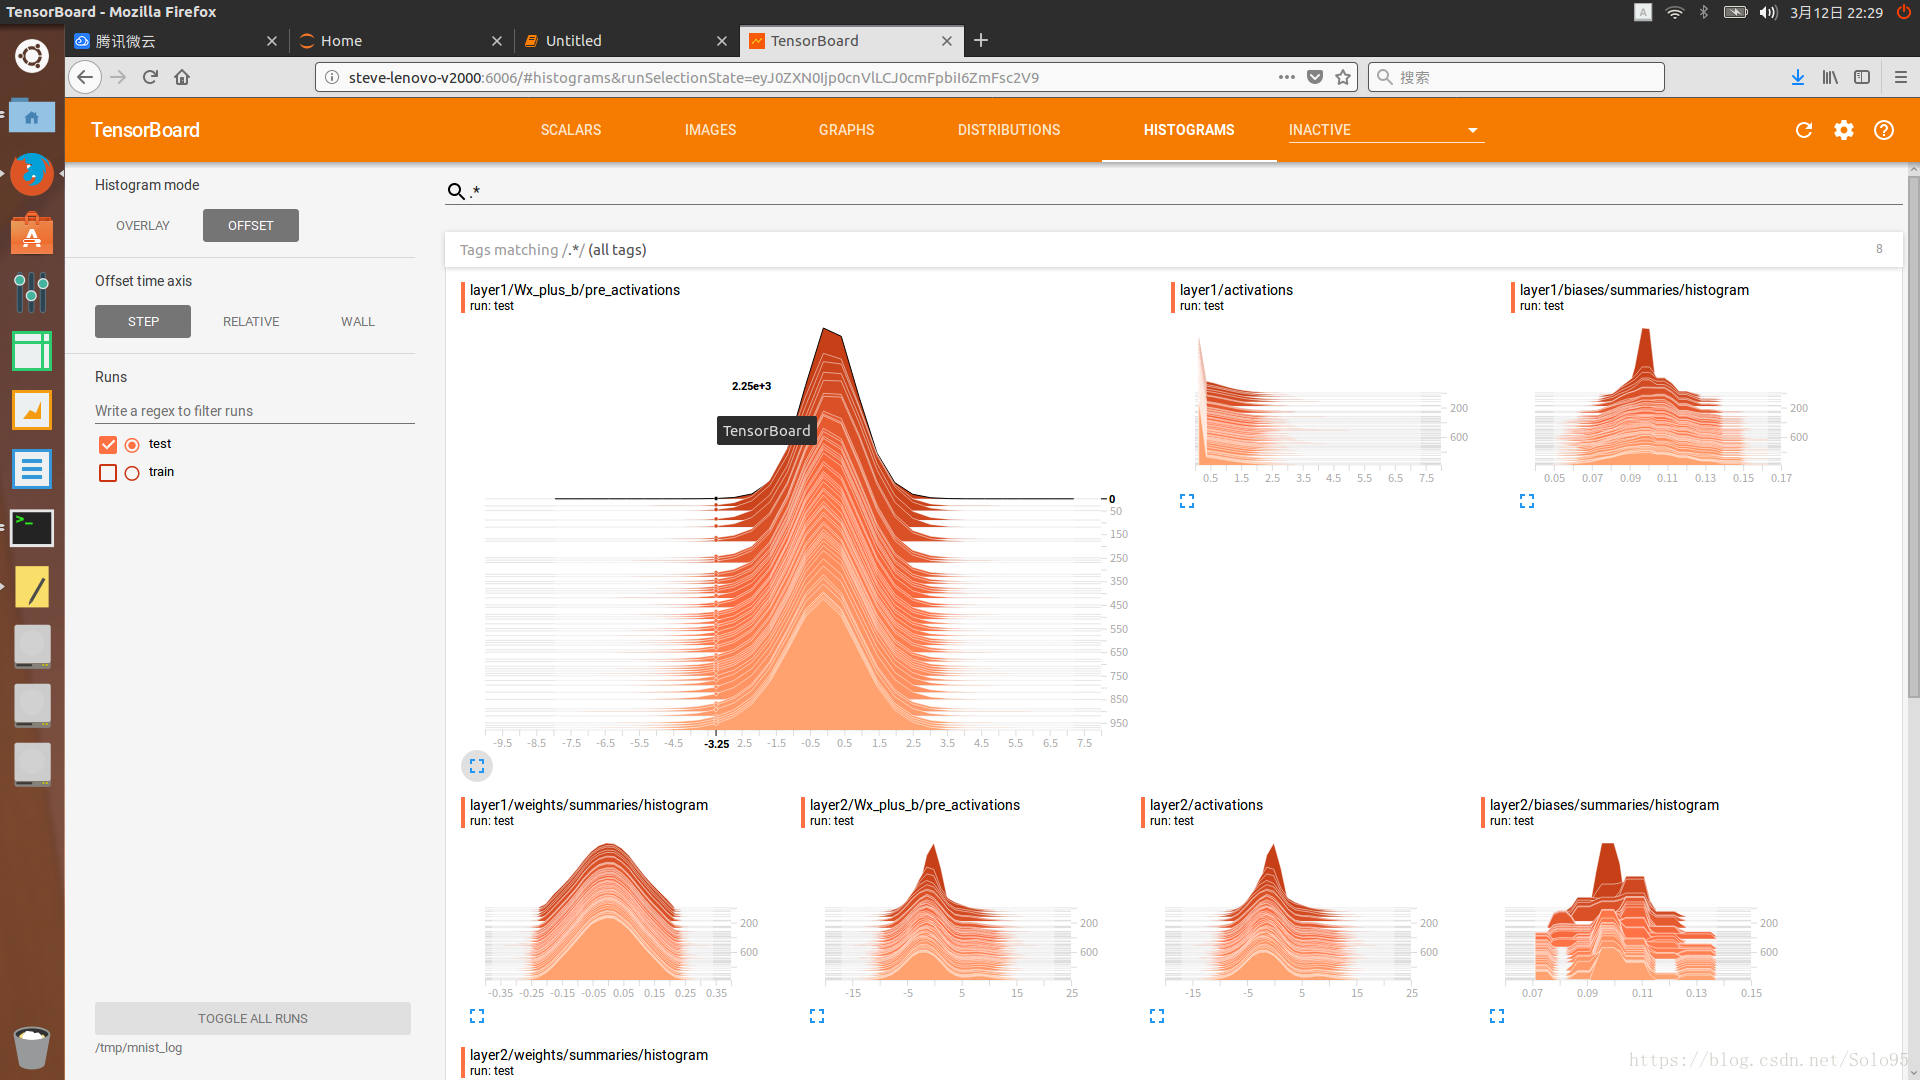Reload the page in Firefox
The width and height of the screenshot is (1920, 1080).
pos(150,77)
